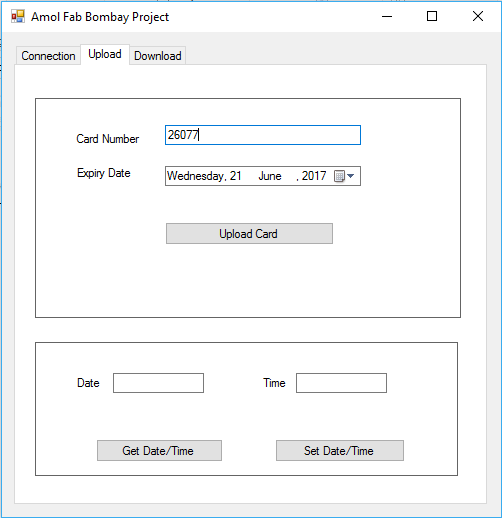Screen dimensions: 502x518
Task: Click inside the Date text box
Action: coord(158,383)
